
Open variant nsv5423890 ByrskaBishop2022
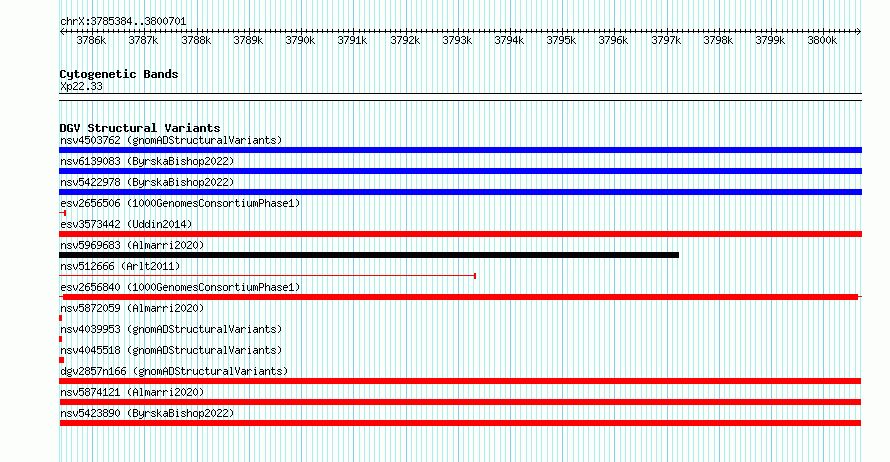(147, 413)
